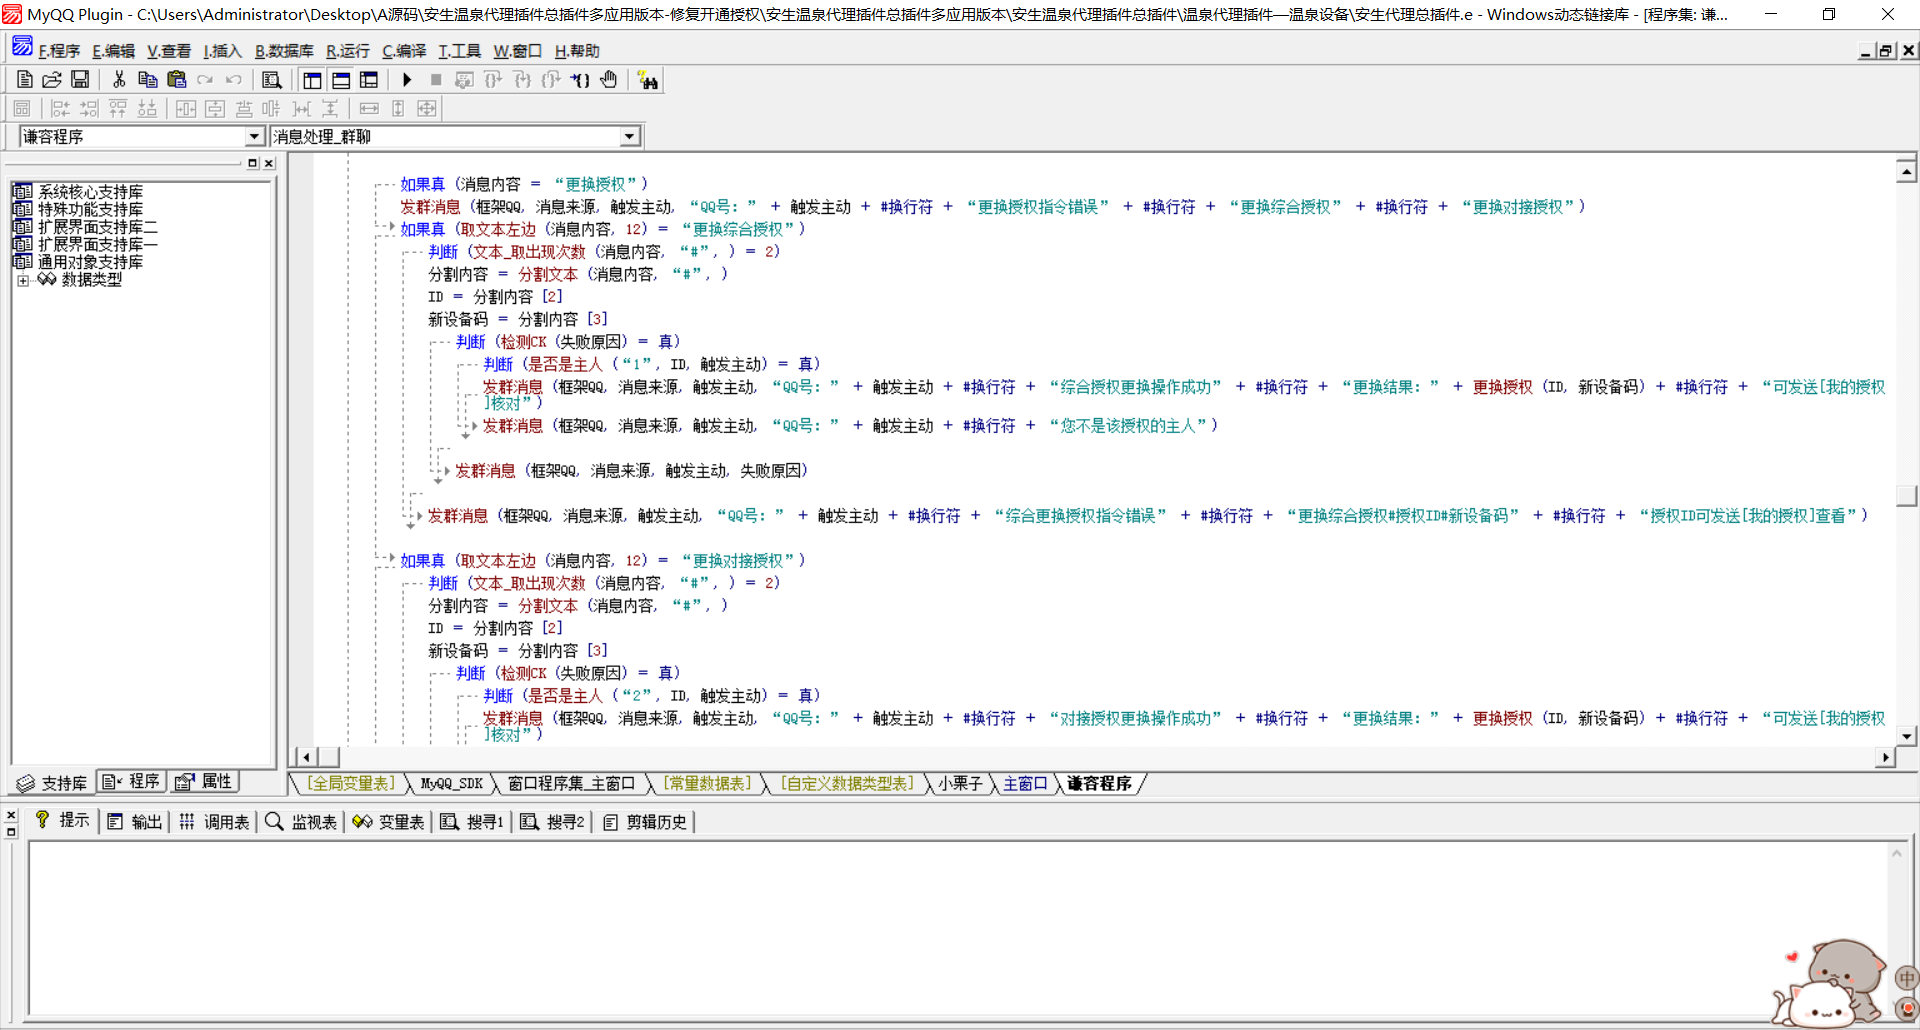Click the Open file folder icon
The image size is (1920, 1030).
point(52,80)
